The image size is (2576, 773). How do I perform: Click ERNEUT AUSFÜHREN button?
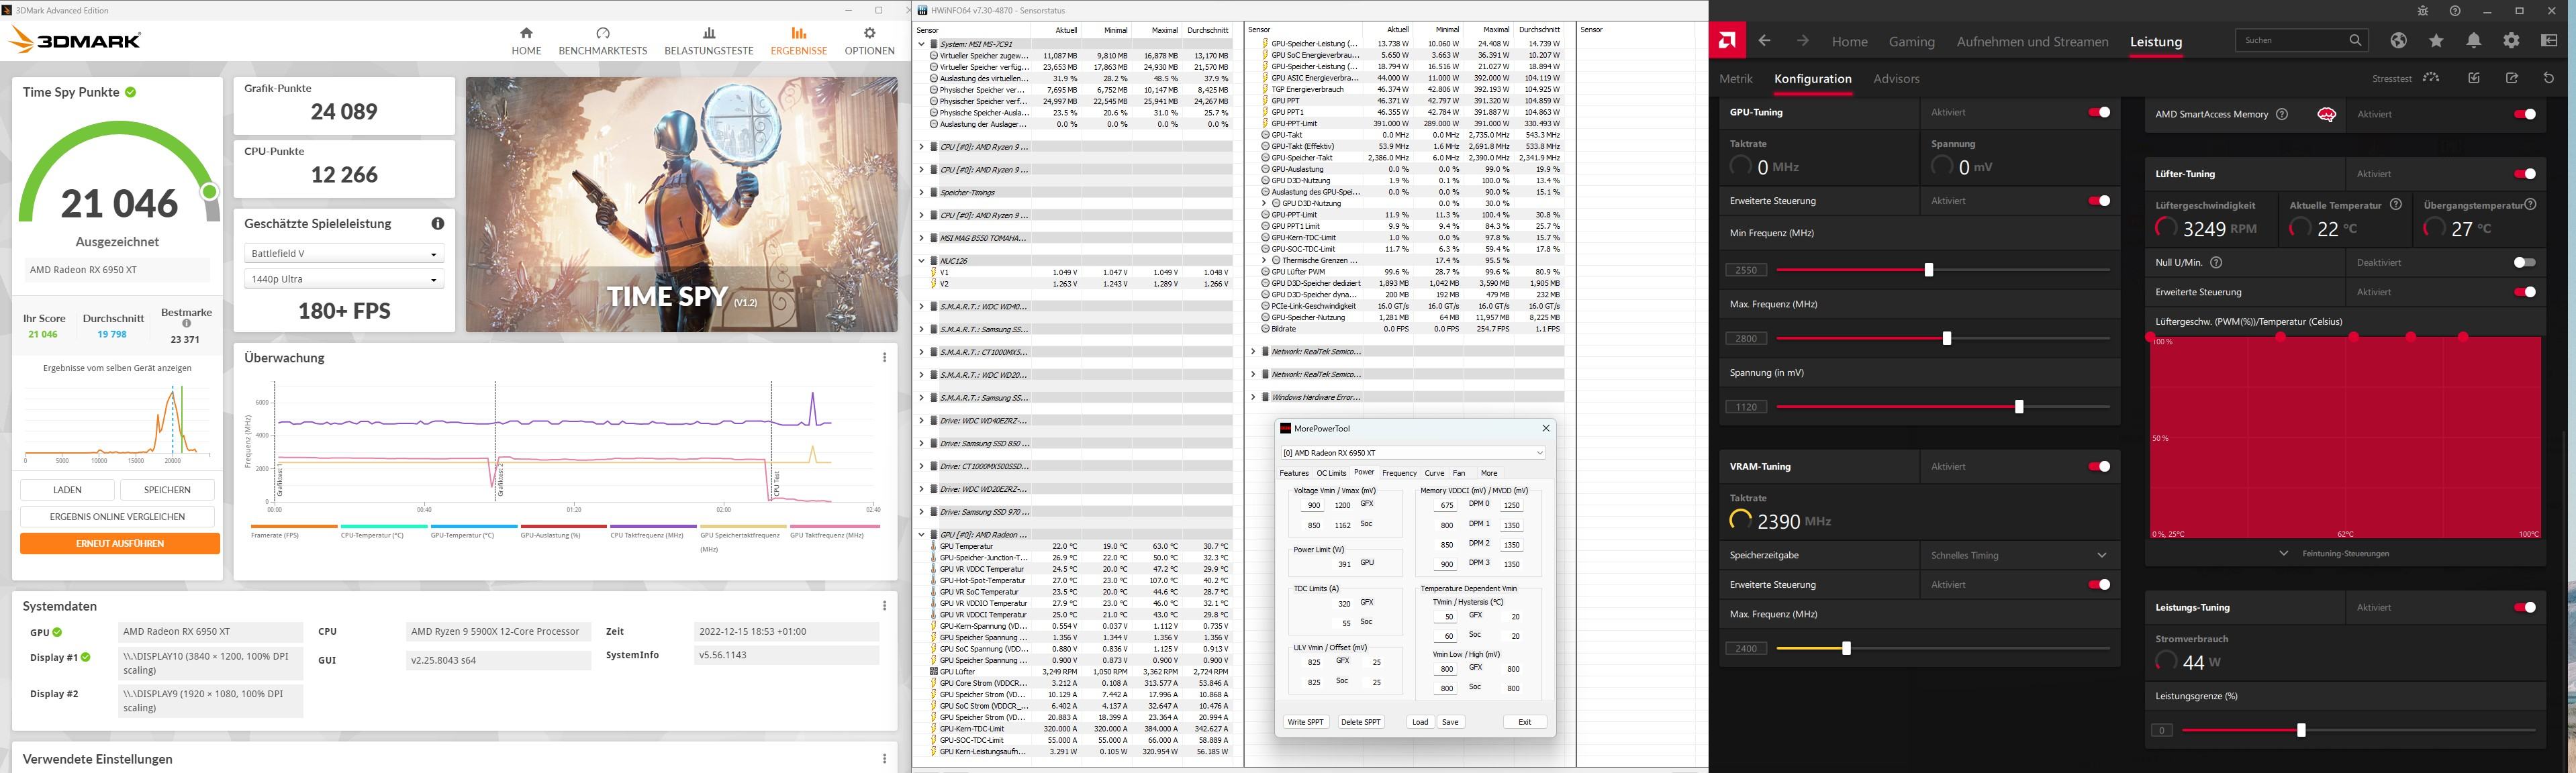click(120, 543)
